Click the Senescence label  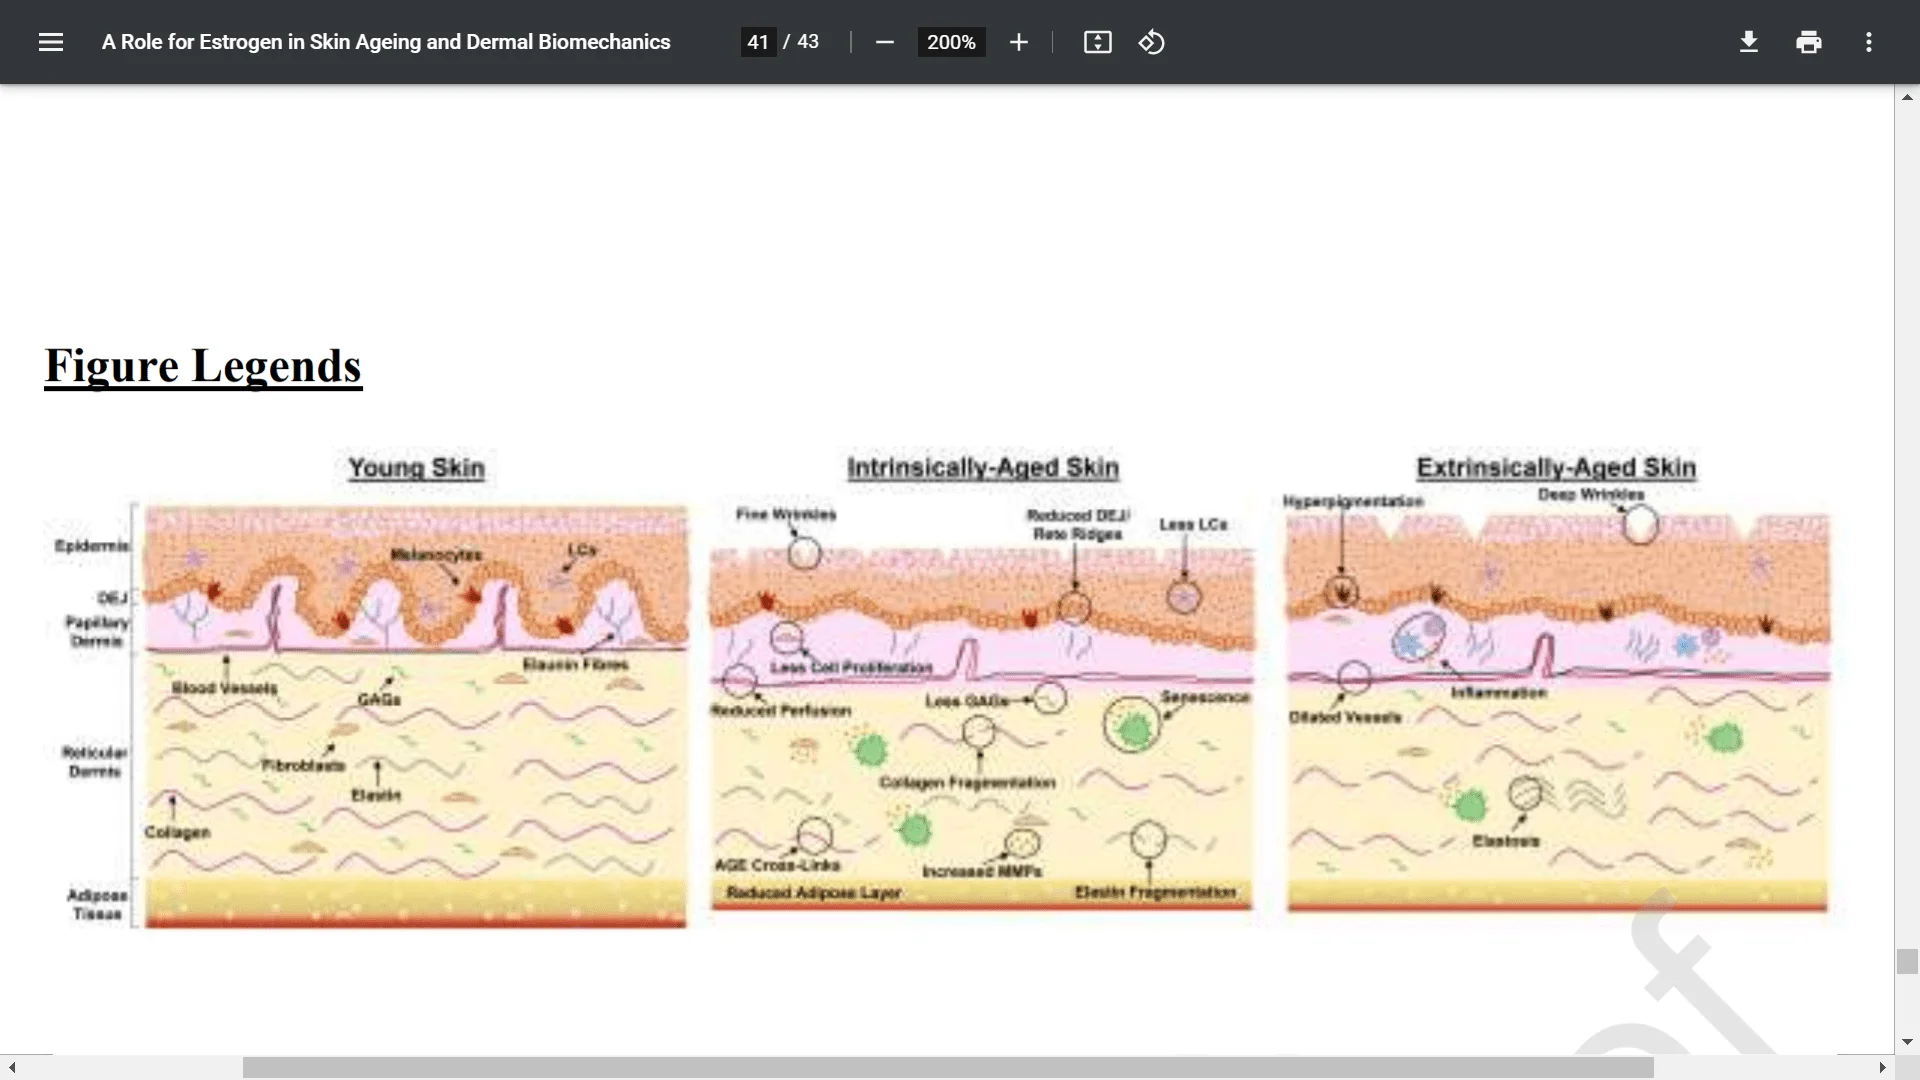1205,697
